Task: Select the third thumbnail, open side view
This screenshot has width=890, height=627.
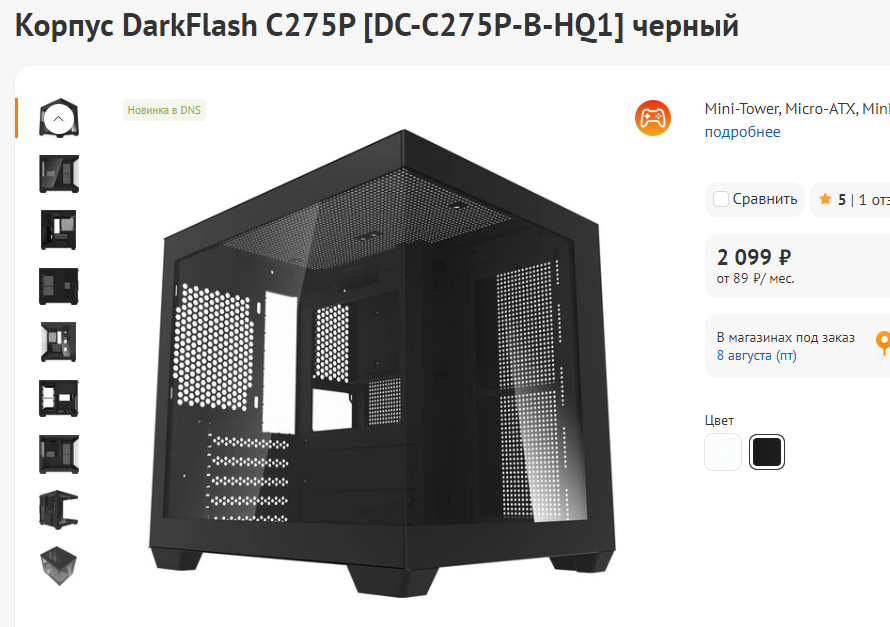Action: tap(59, 230)
